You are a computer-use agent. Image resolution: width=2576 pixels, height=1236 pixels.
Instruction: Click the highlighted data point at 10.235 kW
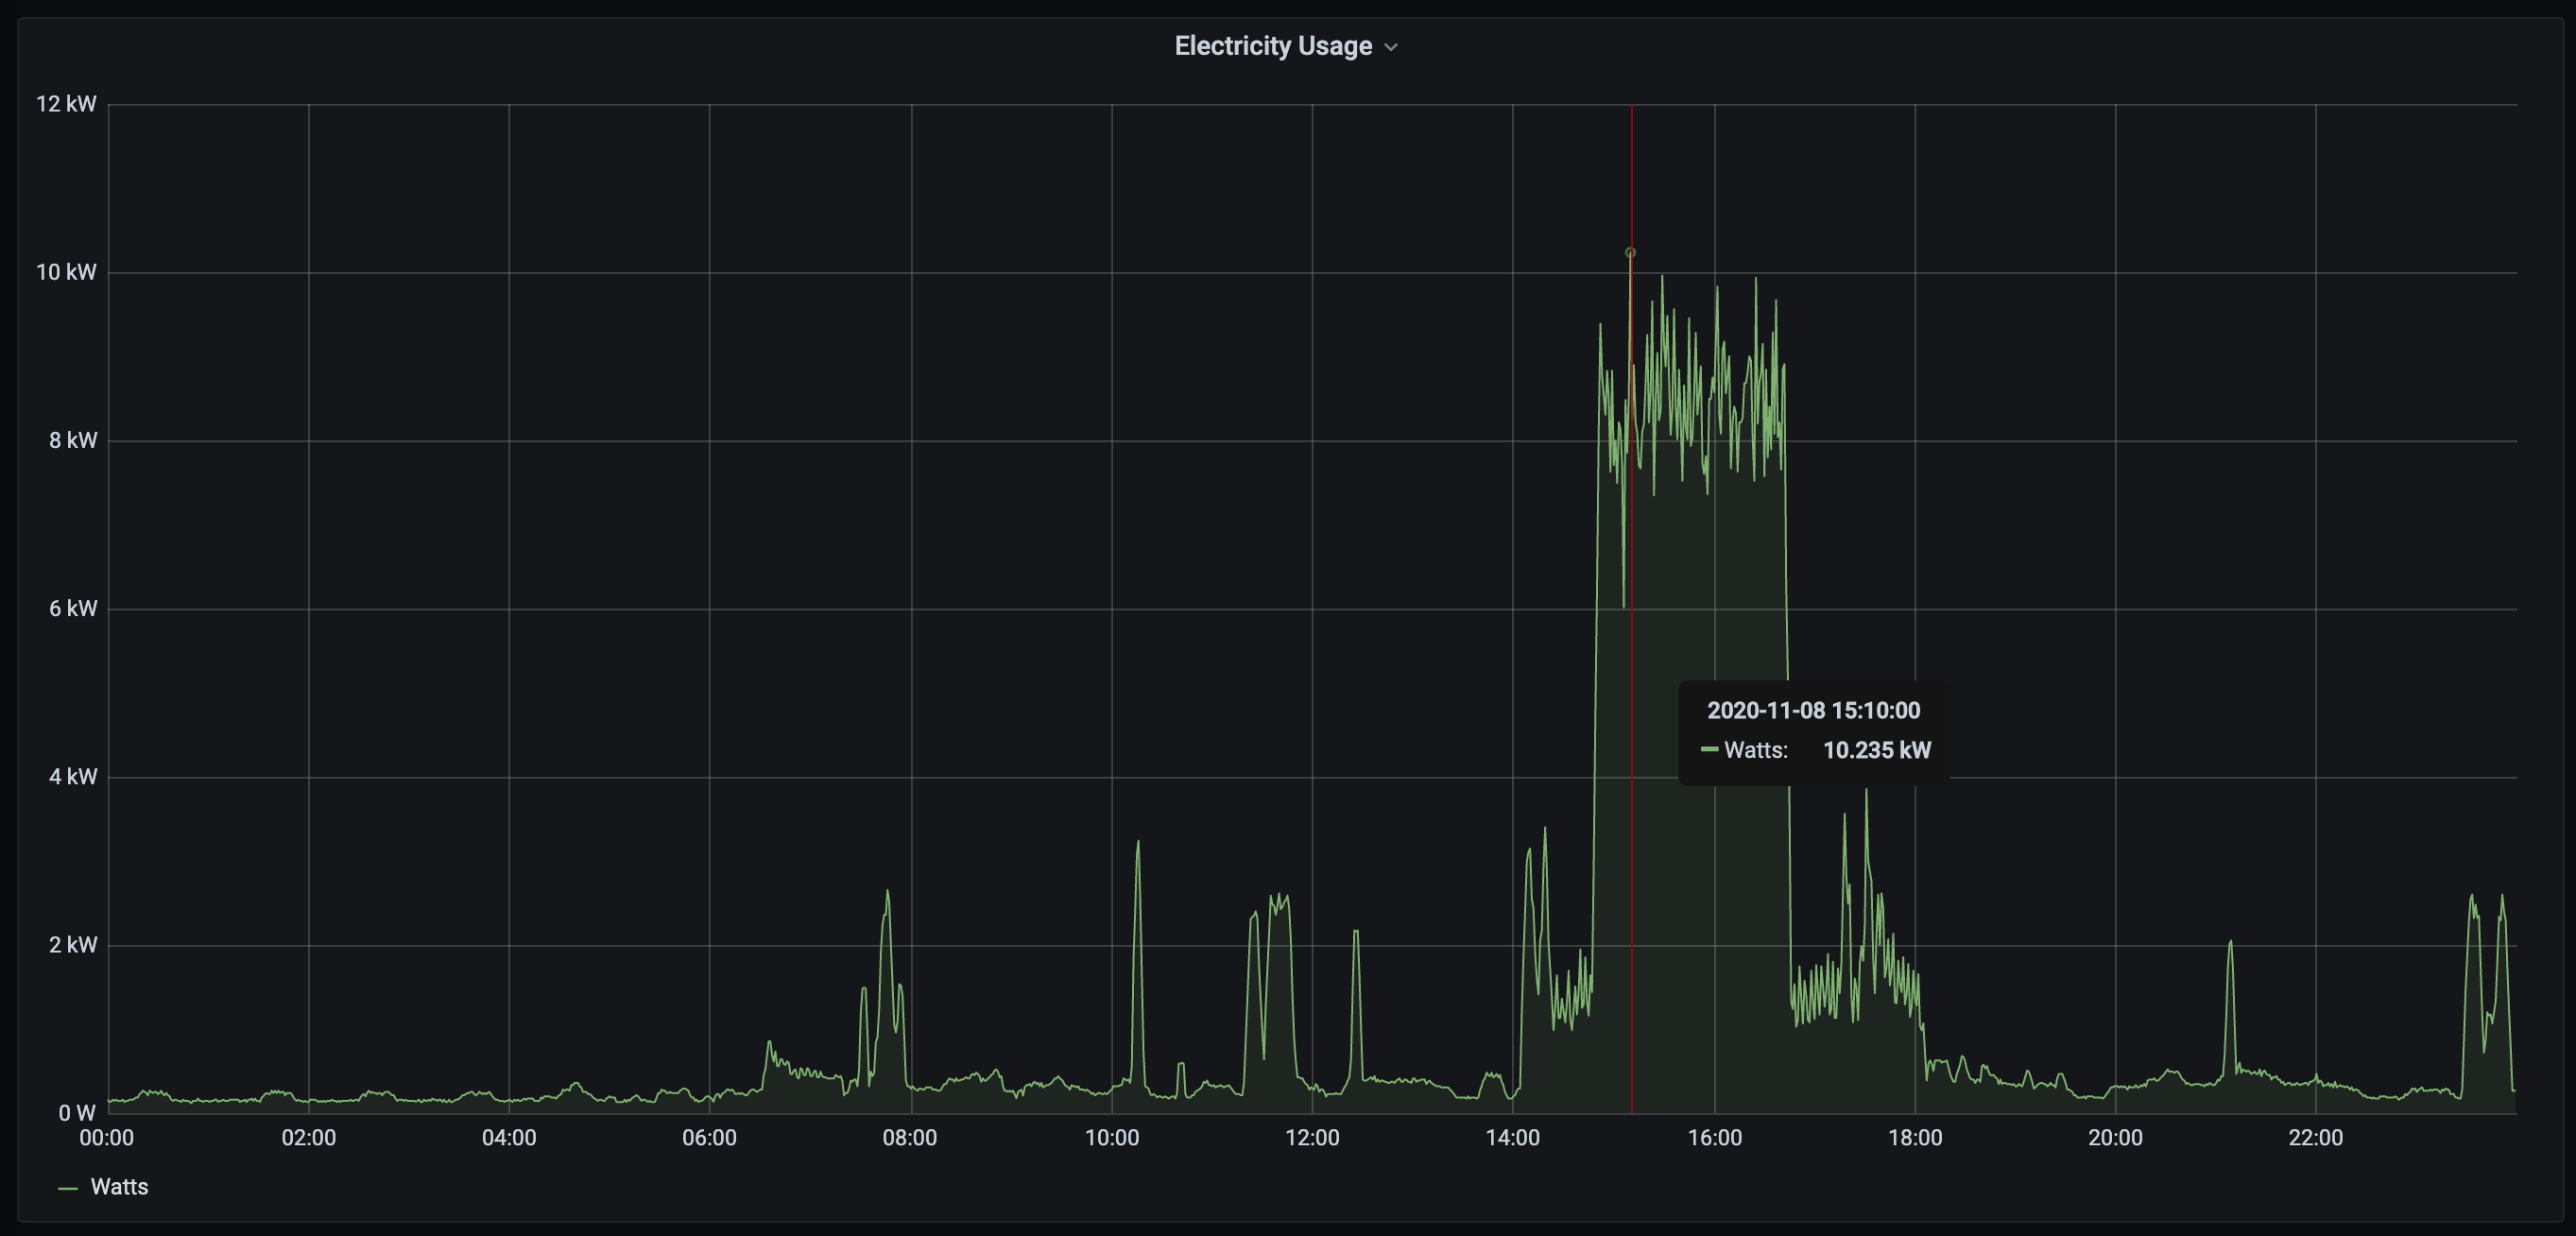tap(1630, 253)
